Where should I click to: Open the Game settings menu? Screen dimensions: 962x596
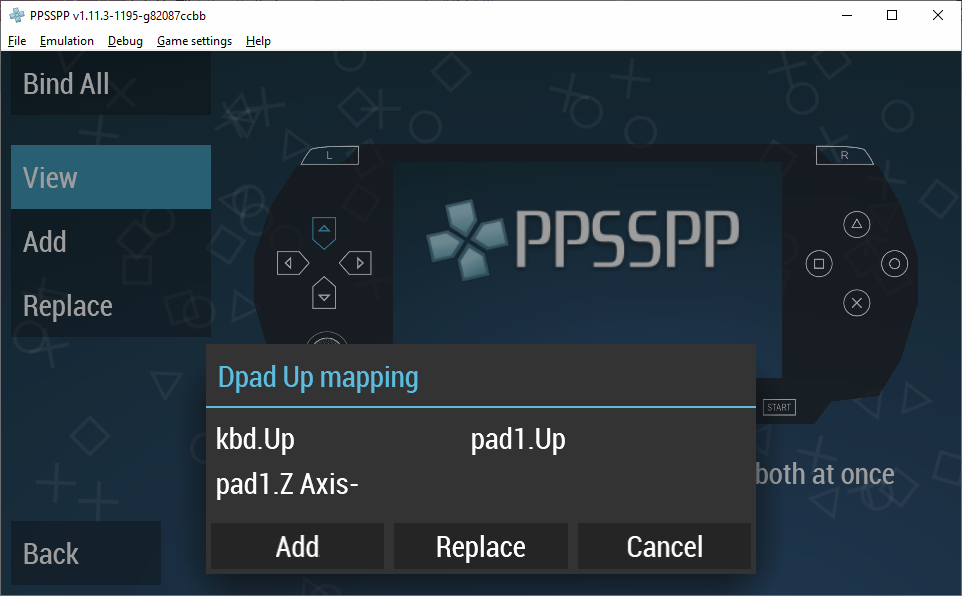(194, 41)
